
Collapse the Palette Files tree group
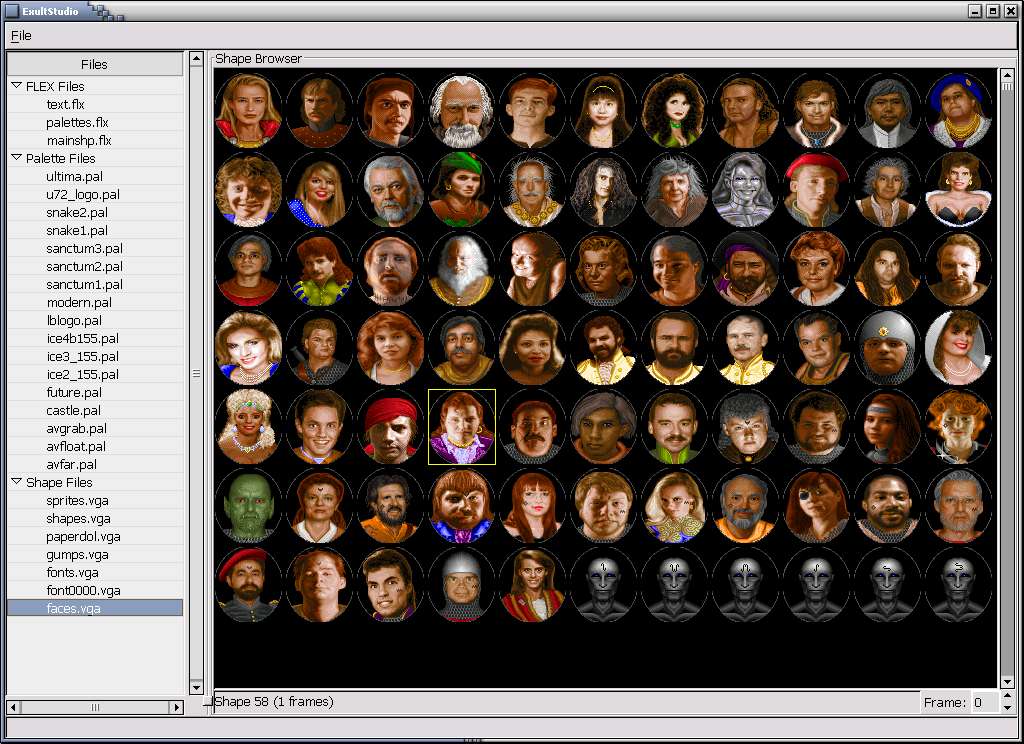point(17,158)
